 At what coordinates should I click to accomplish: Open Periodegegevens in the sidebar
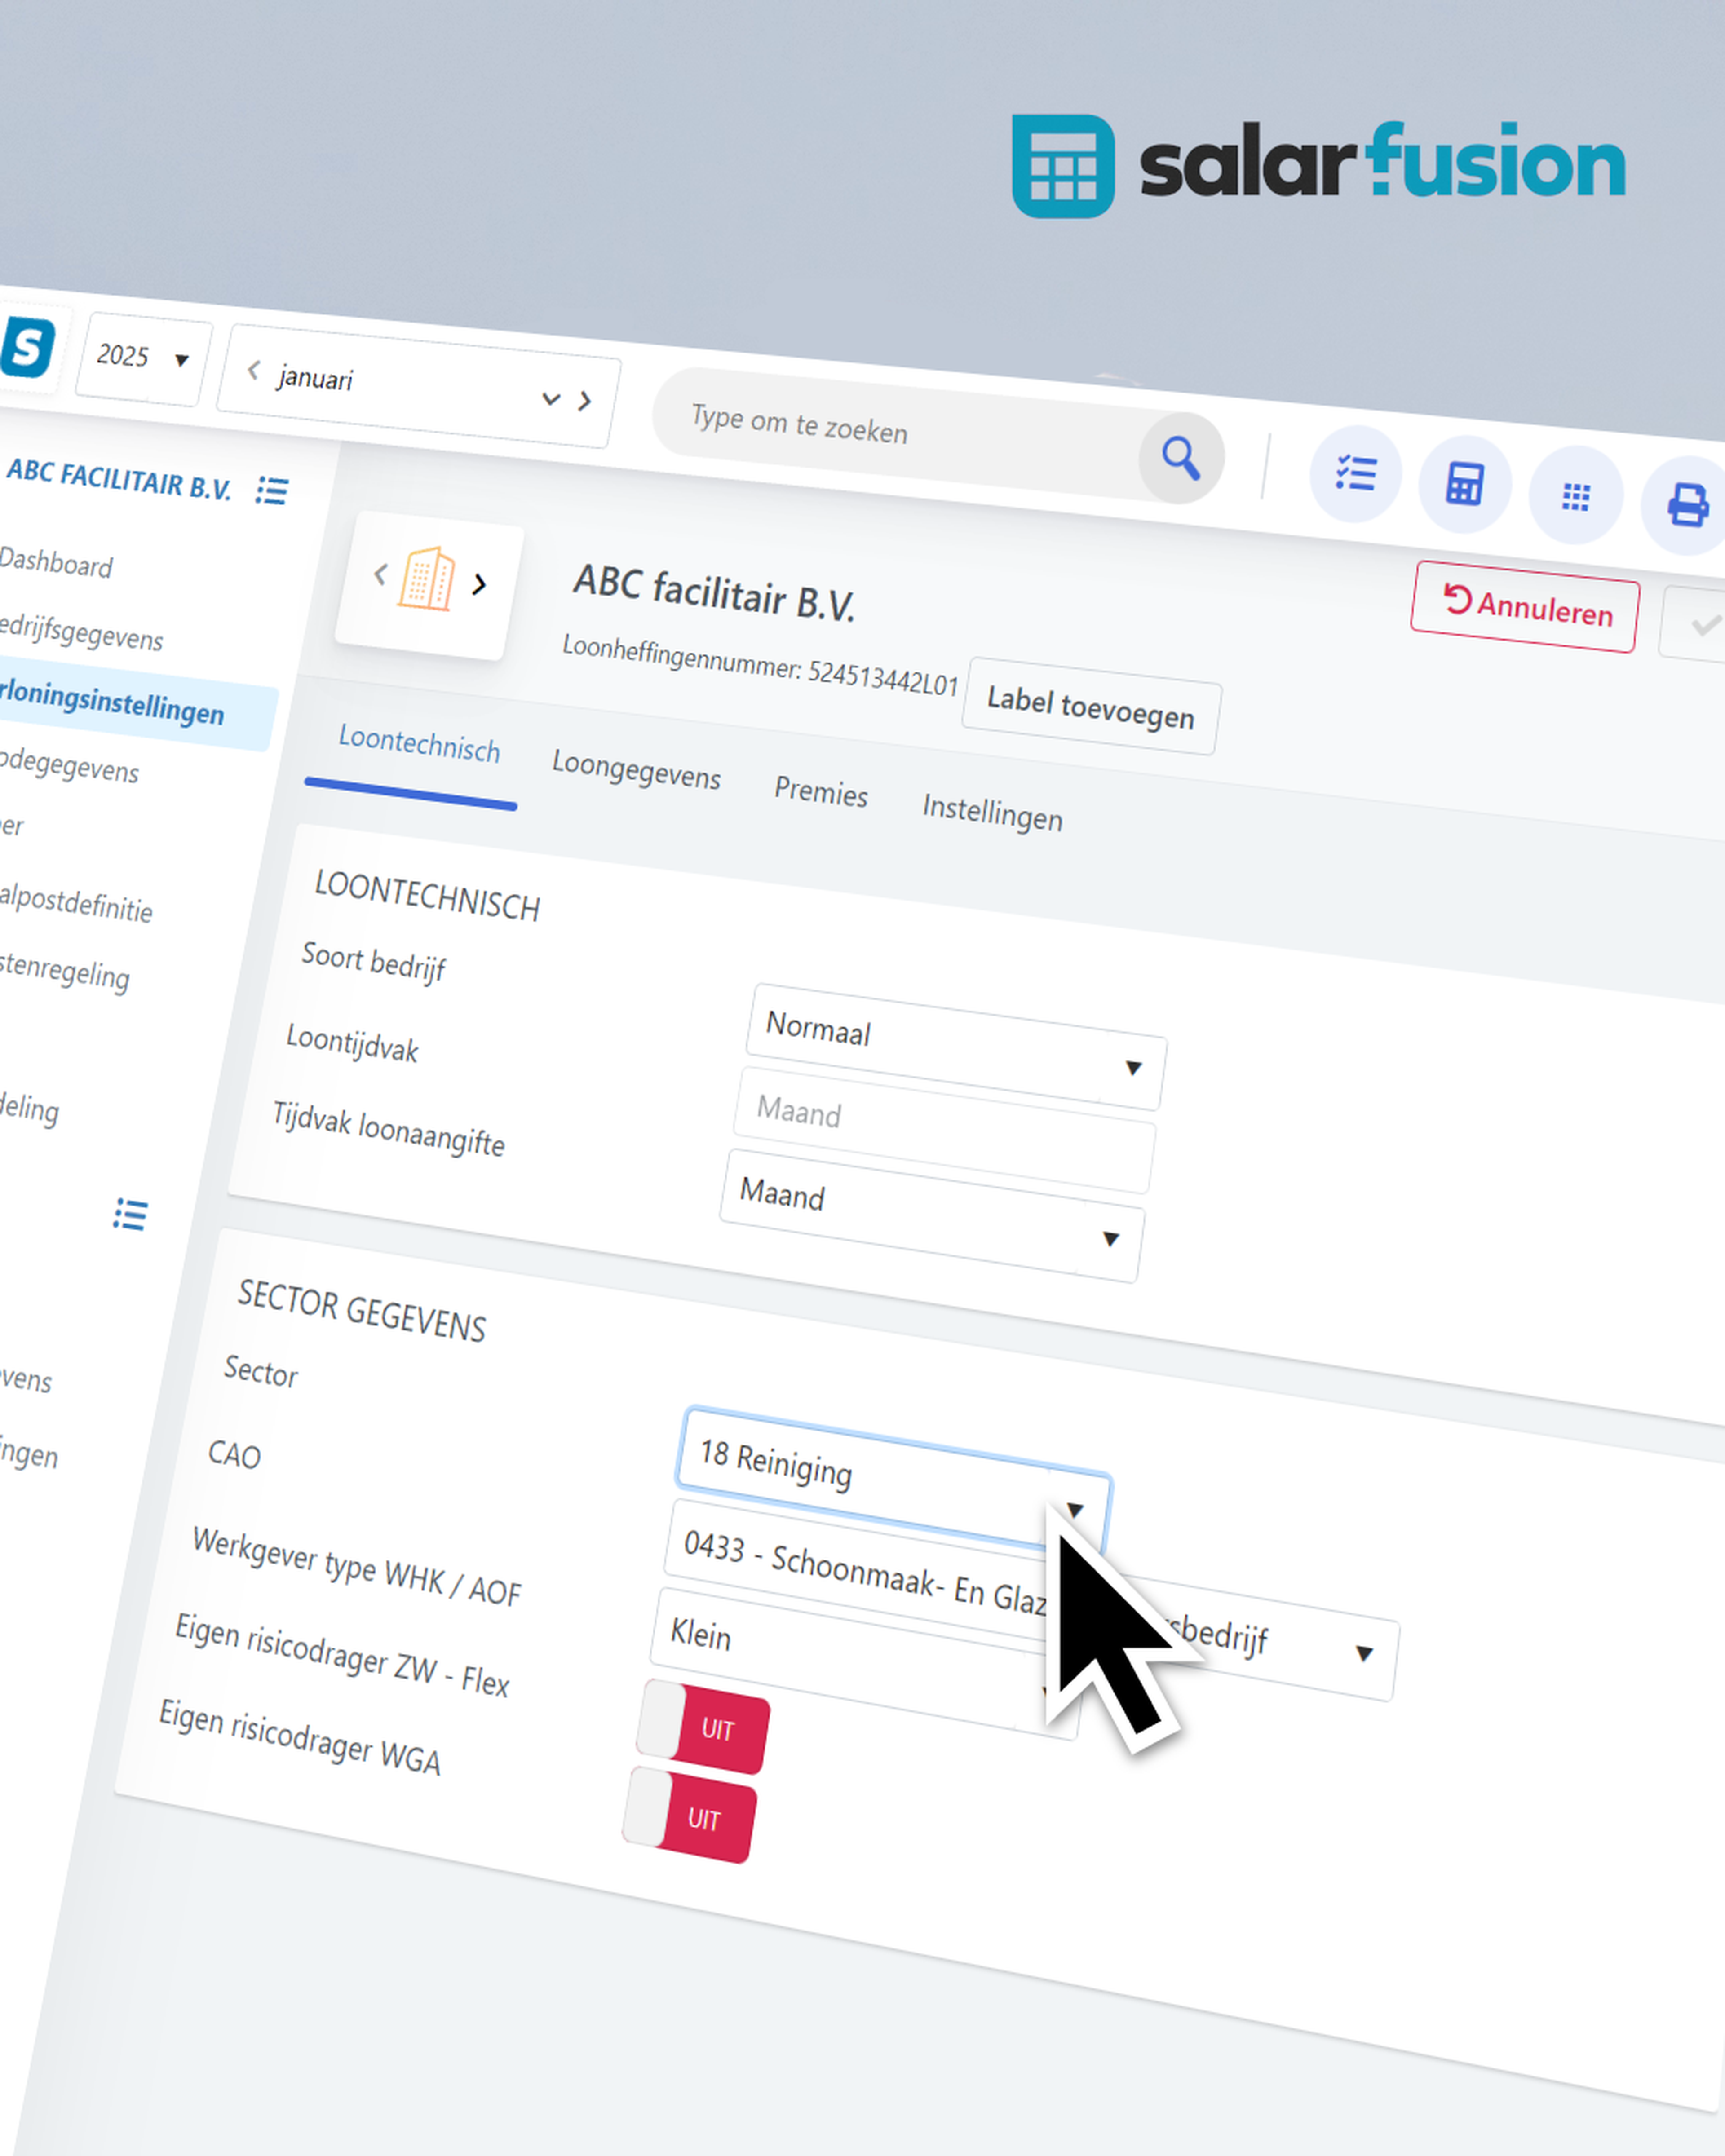(x=70, y=766)
